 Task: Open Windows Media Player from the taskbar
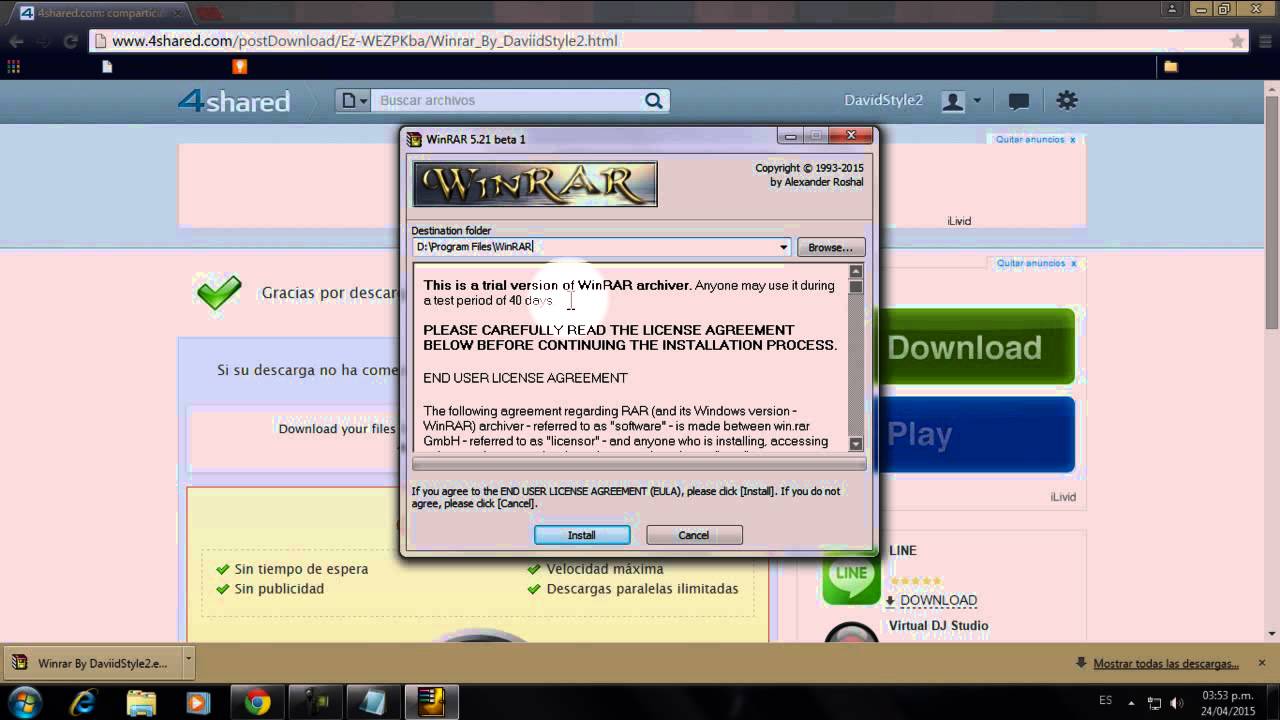point(198,702)
